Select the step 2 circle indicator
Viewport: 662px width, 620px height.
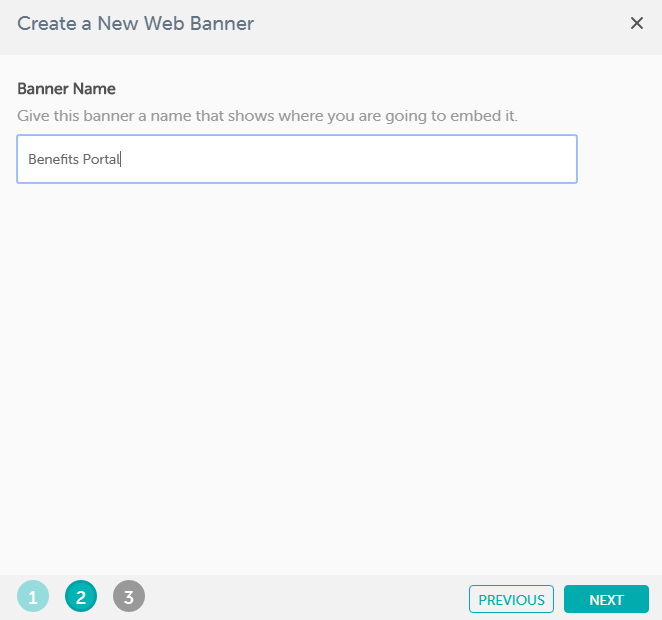81,598
